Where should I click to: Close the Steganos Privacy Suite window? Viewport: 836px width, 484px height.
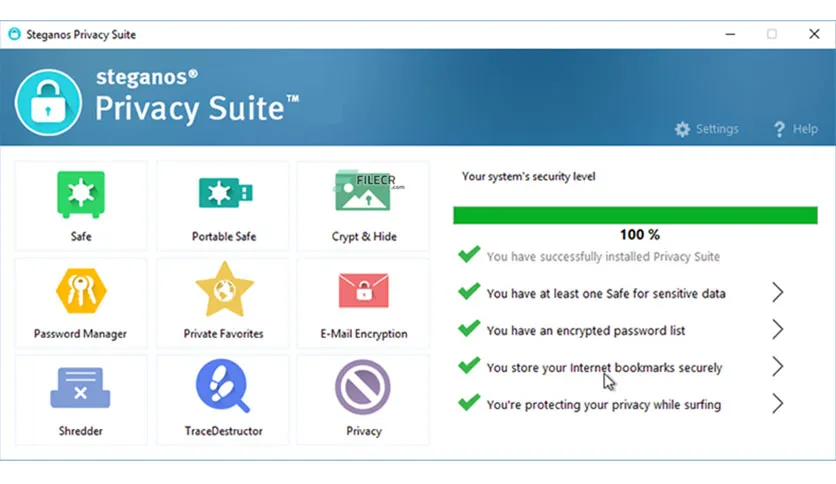pos(814,34)
